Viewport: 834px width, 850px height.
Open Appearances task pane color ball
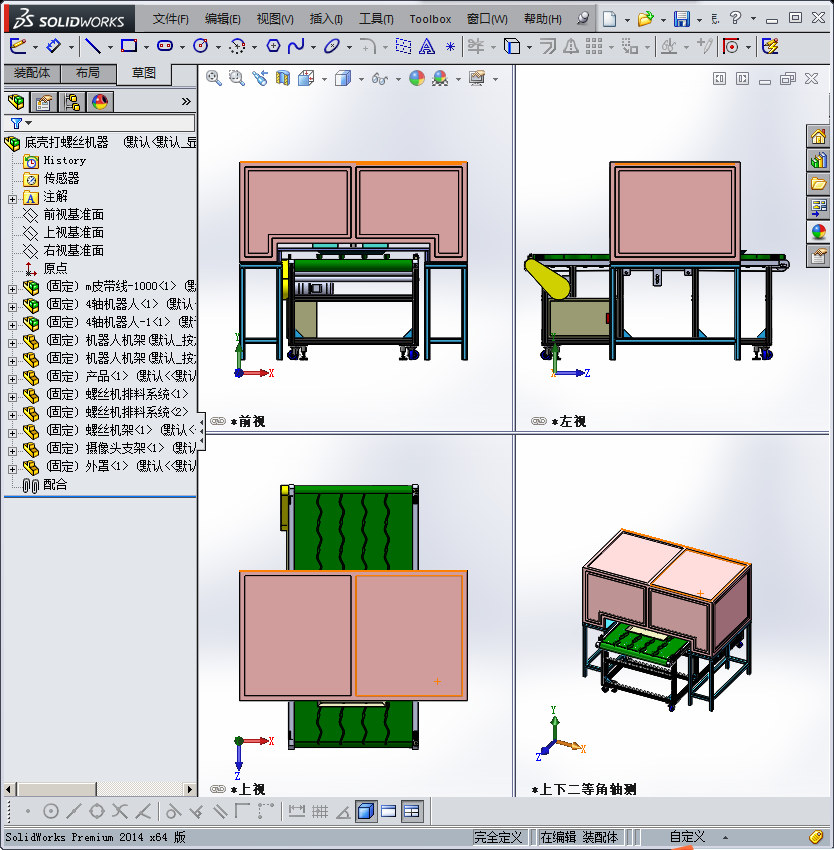pos(818,232)
